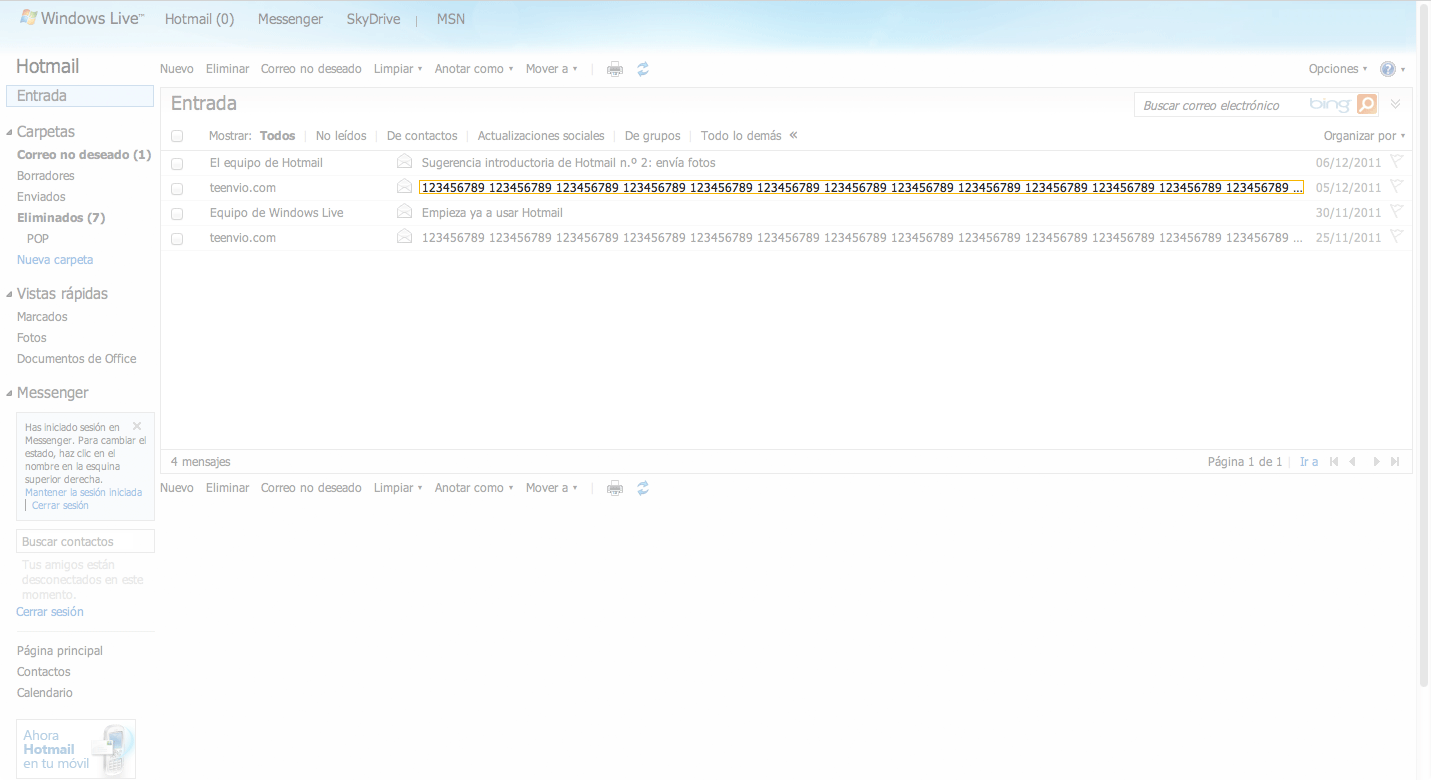The height and width of the screenshot is (780, 1431).
Task: Open 'Ahora Hotmail en tu móvil' promo
Action: coord(76,749)
